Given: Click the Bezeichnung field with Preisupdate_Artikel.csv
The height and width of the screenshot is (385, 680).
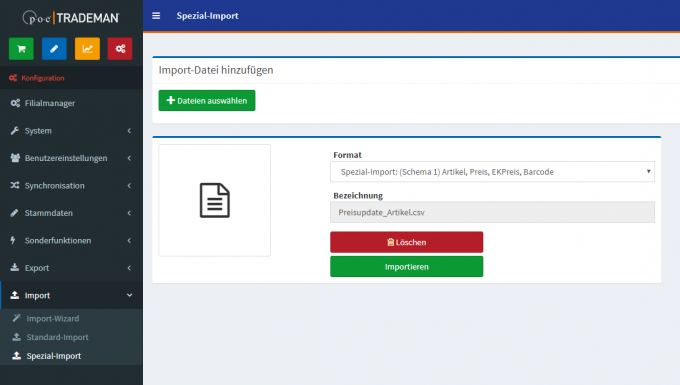Looking at the screenshot, I should tap(492, 212).
